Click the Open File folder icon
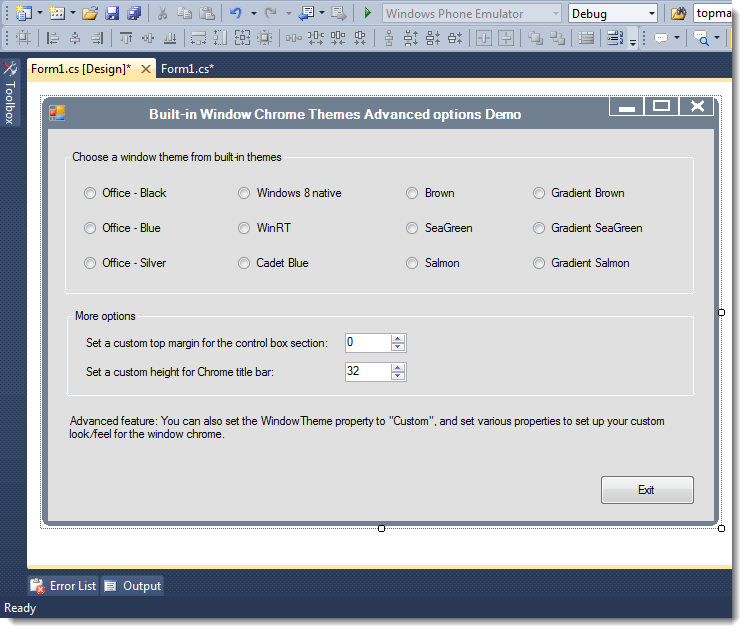The width and height of the screenshot is (747, 633). tap(90, 13)
